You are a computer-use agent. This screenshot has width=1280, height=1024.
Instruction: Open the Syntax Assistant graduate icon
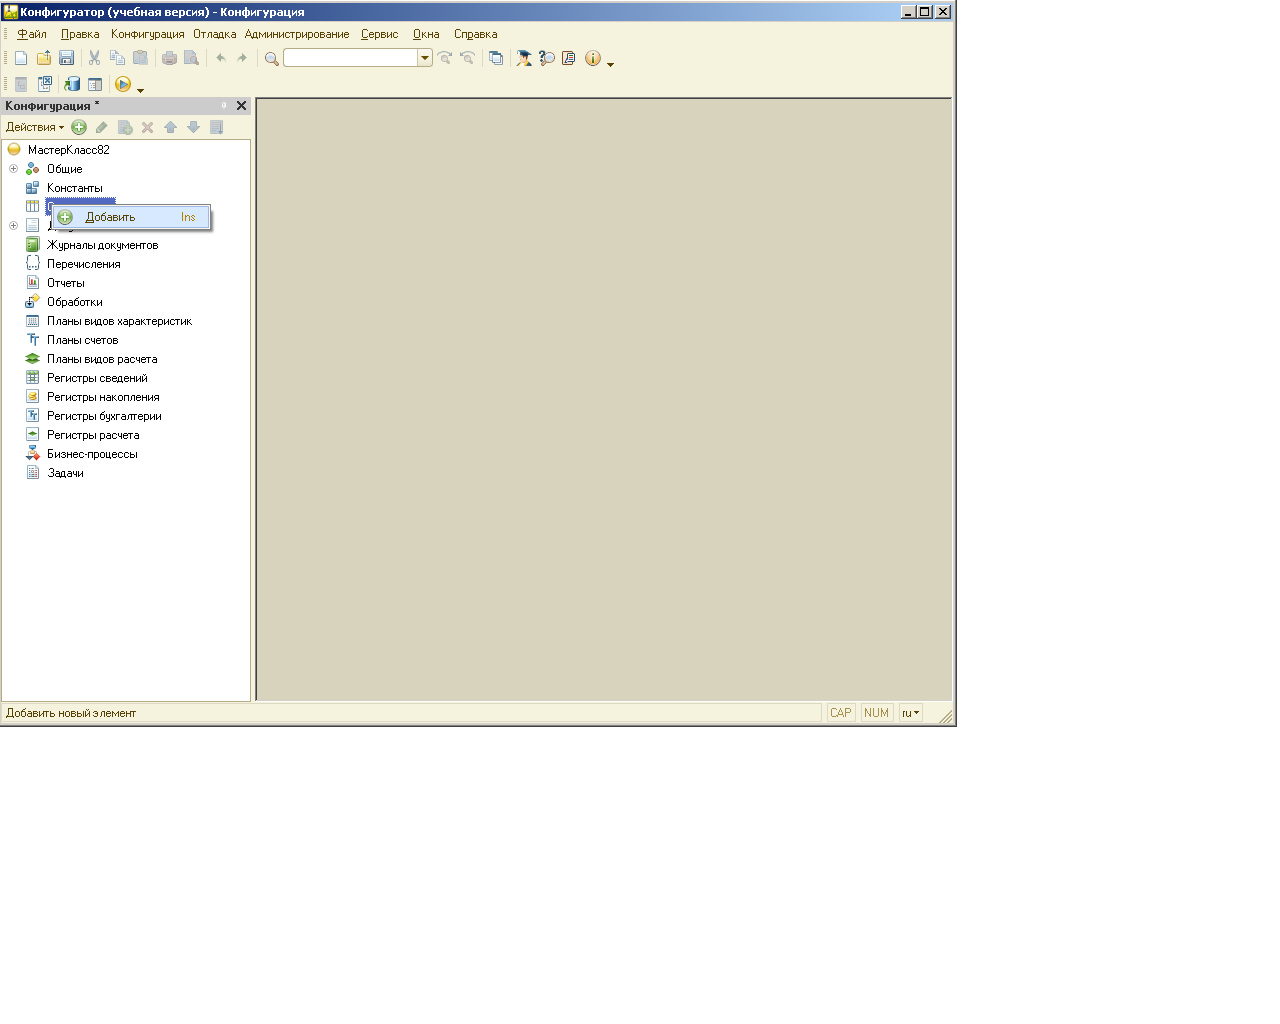(x=524, y=58)
